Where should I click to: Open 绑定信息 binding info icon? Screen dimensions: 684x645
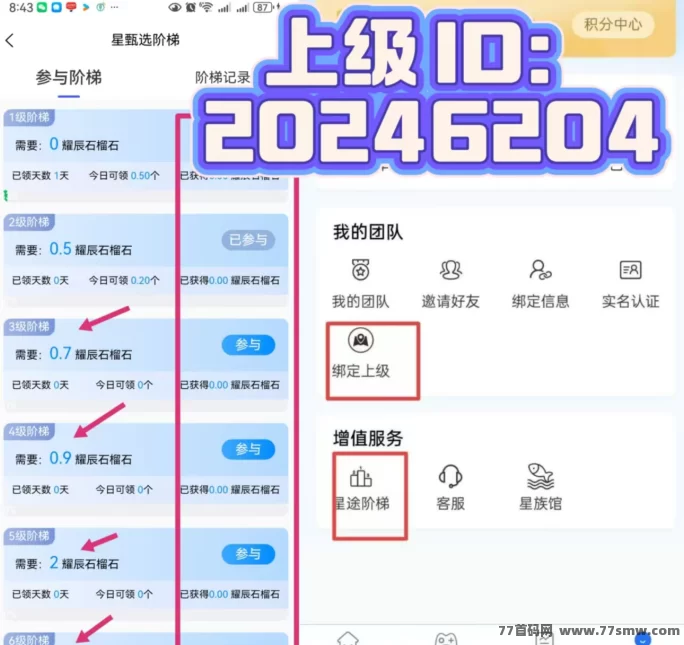click(x=540, y=270)
